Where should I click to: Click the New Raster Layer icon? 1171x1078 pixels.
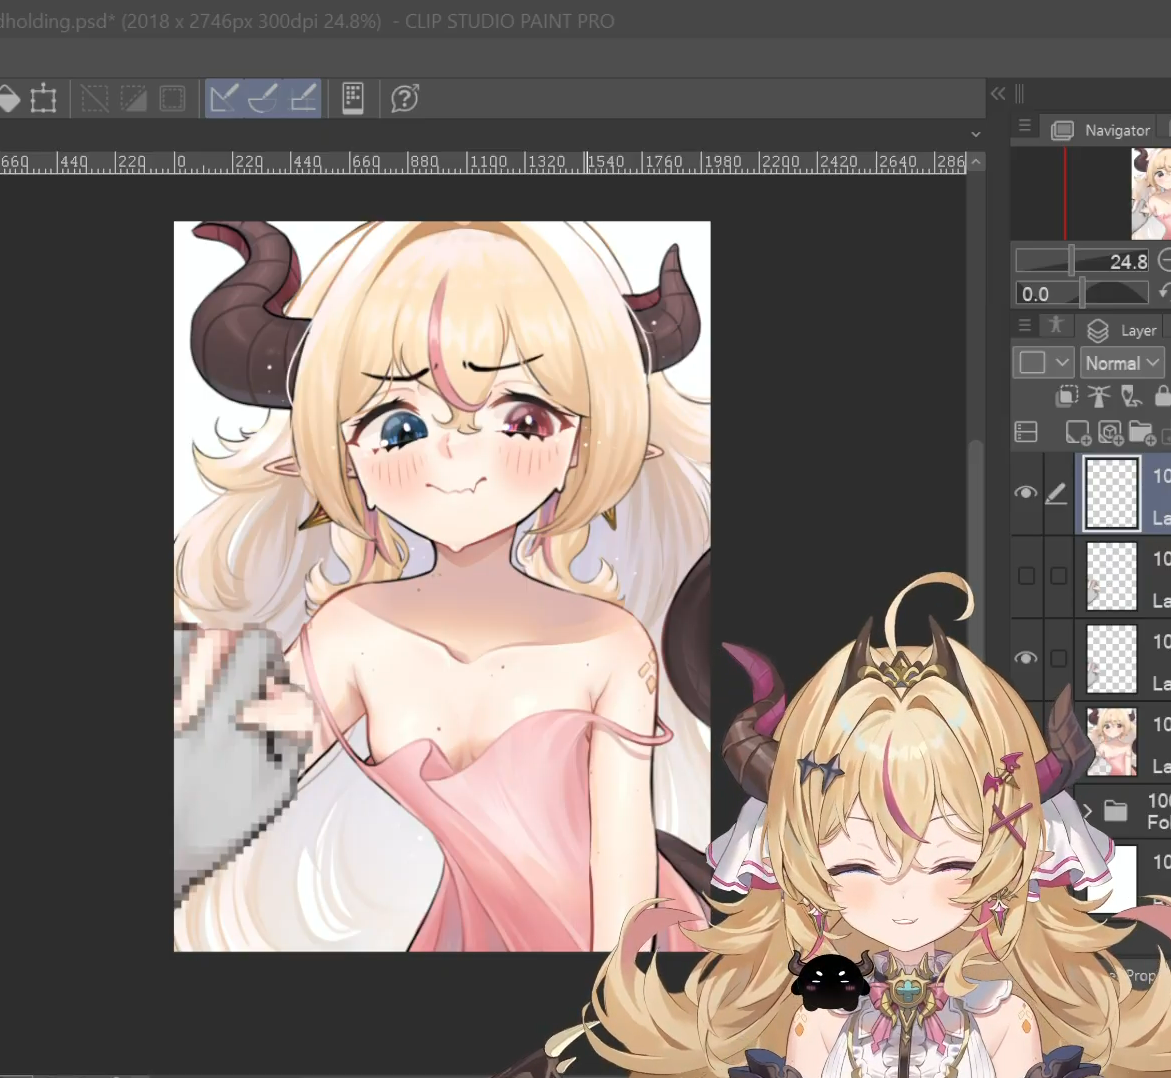[x=1077, y=433]
